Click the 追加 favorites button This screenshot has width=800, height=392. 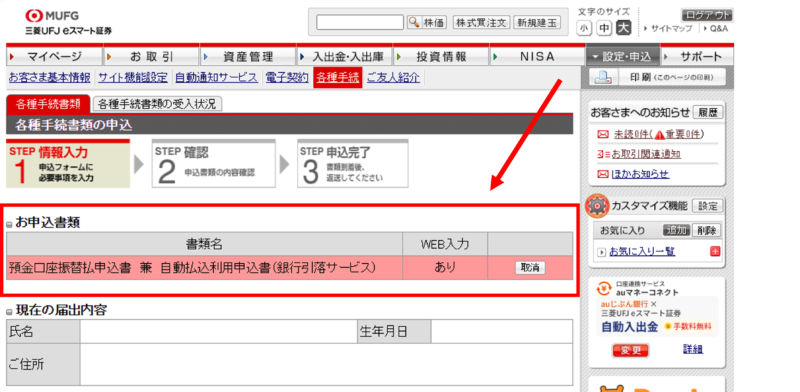coord(677,230)
